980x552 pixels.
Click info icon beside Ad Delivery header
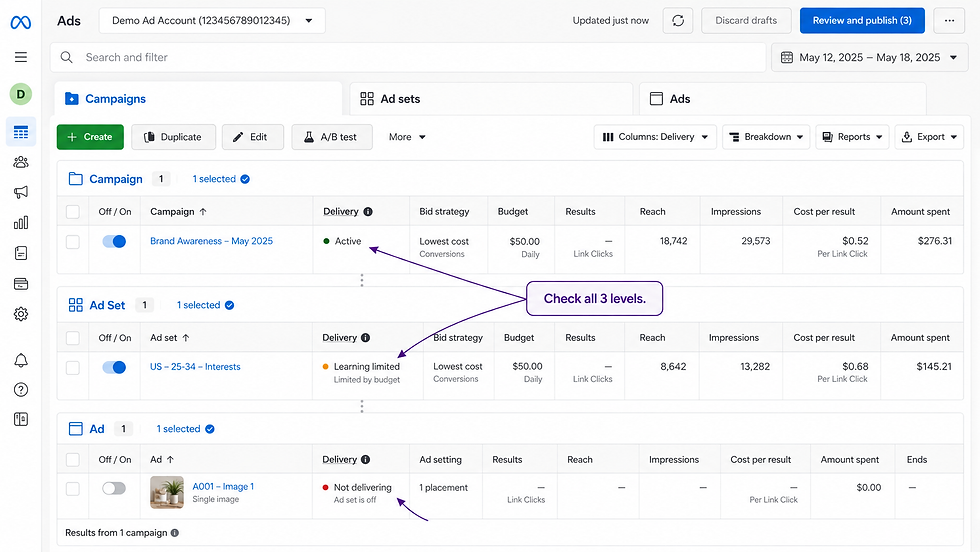click(x=366, y=459)
